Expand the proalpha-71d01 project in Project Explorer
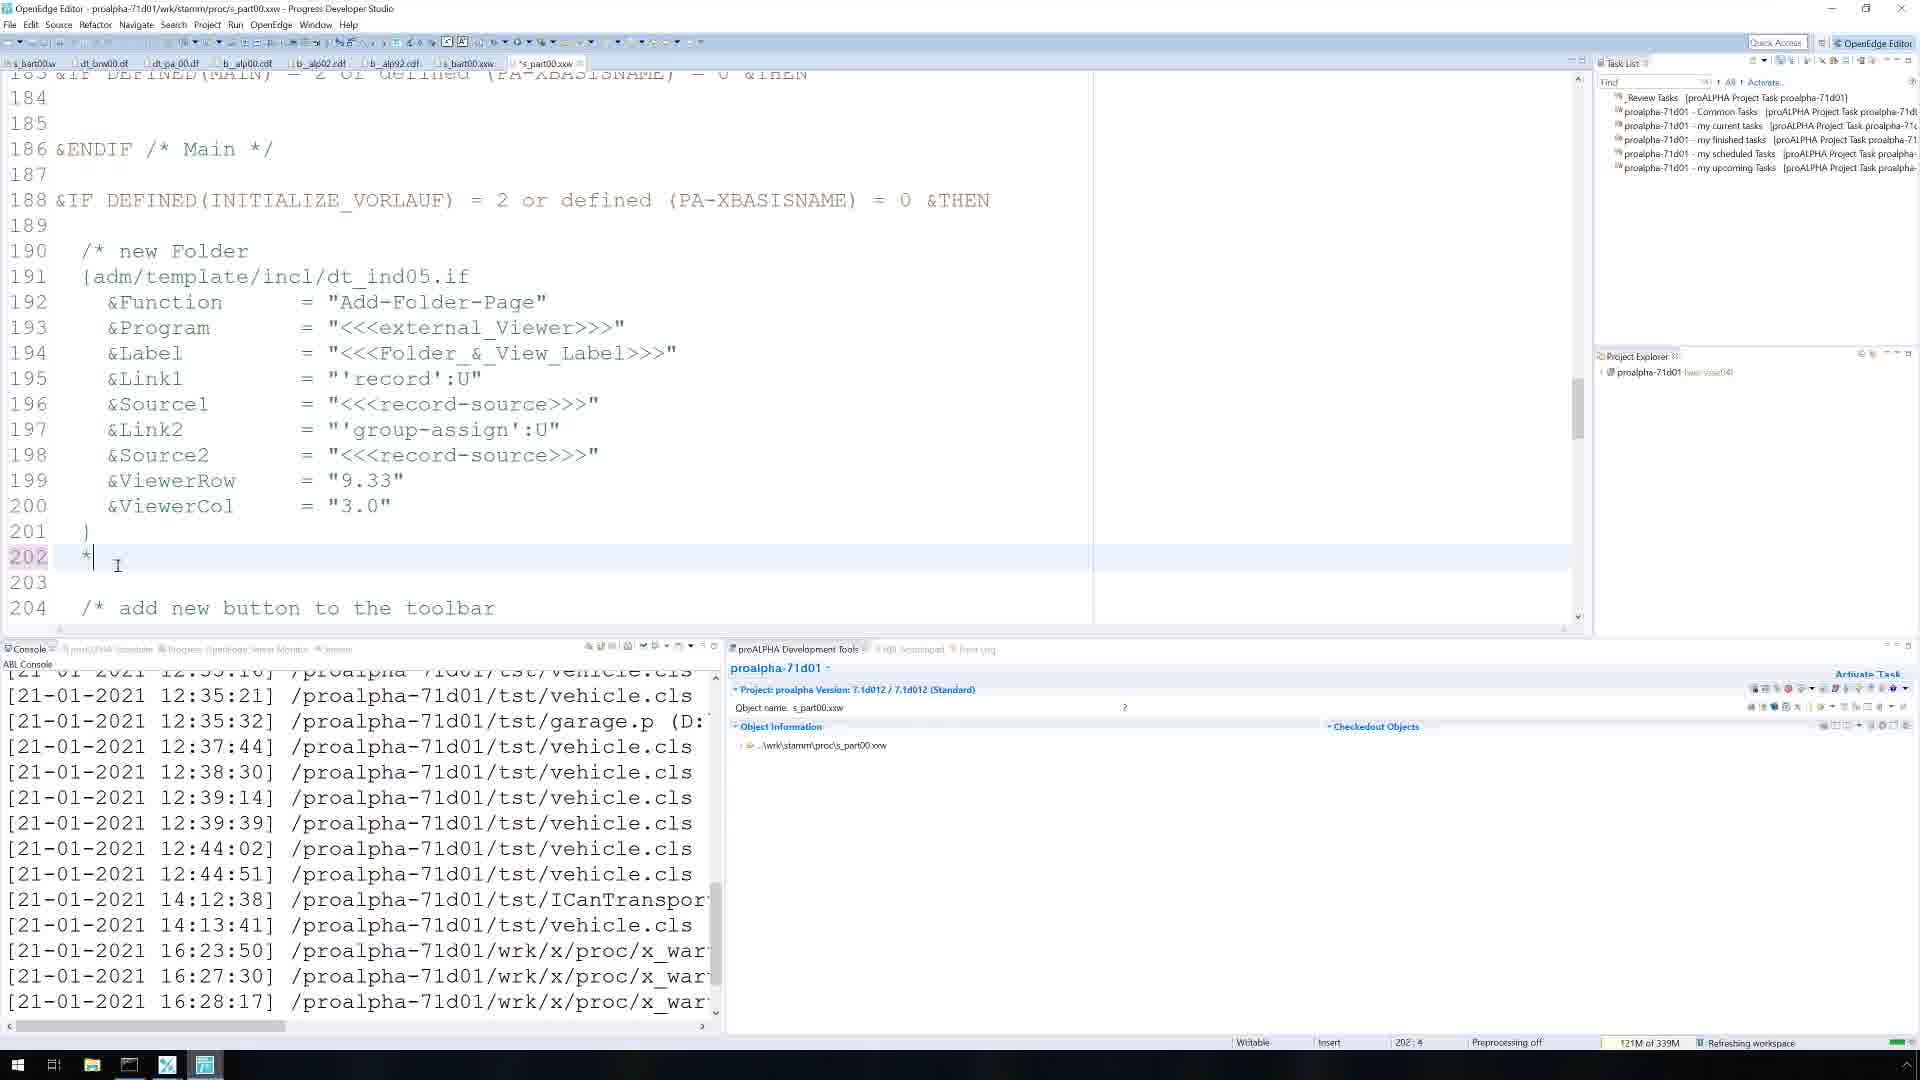Viewport: 1920px width, 1080px height. [x=1601, y=372]
